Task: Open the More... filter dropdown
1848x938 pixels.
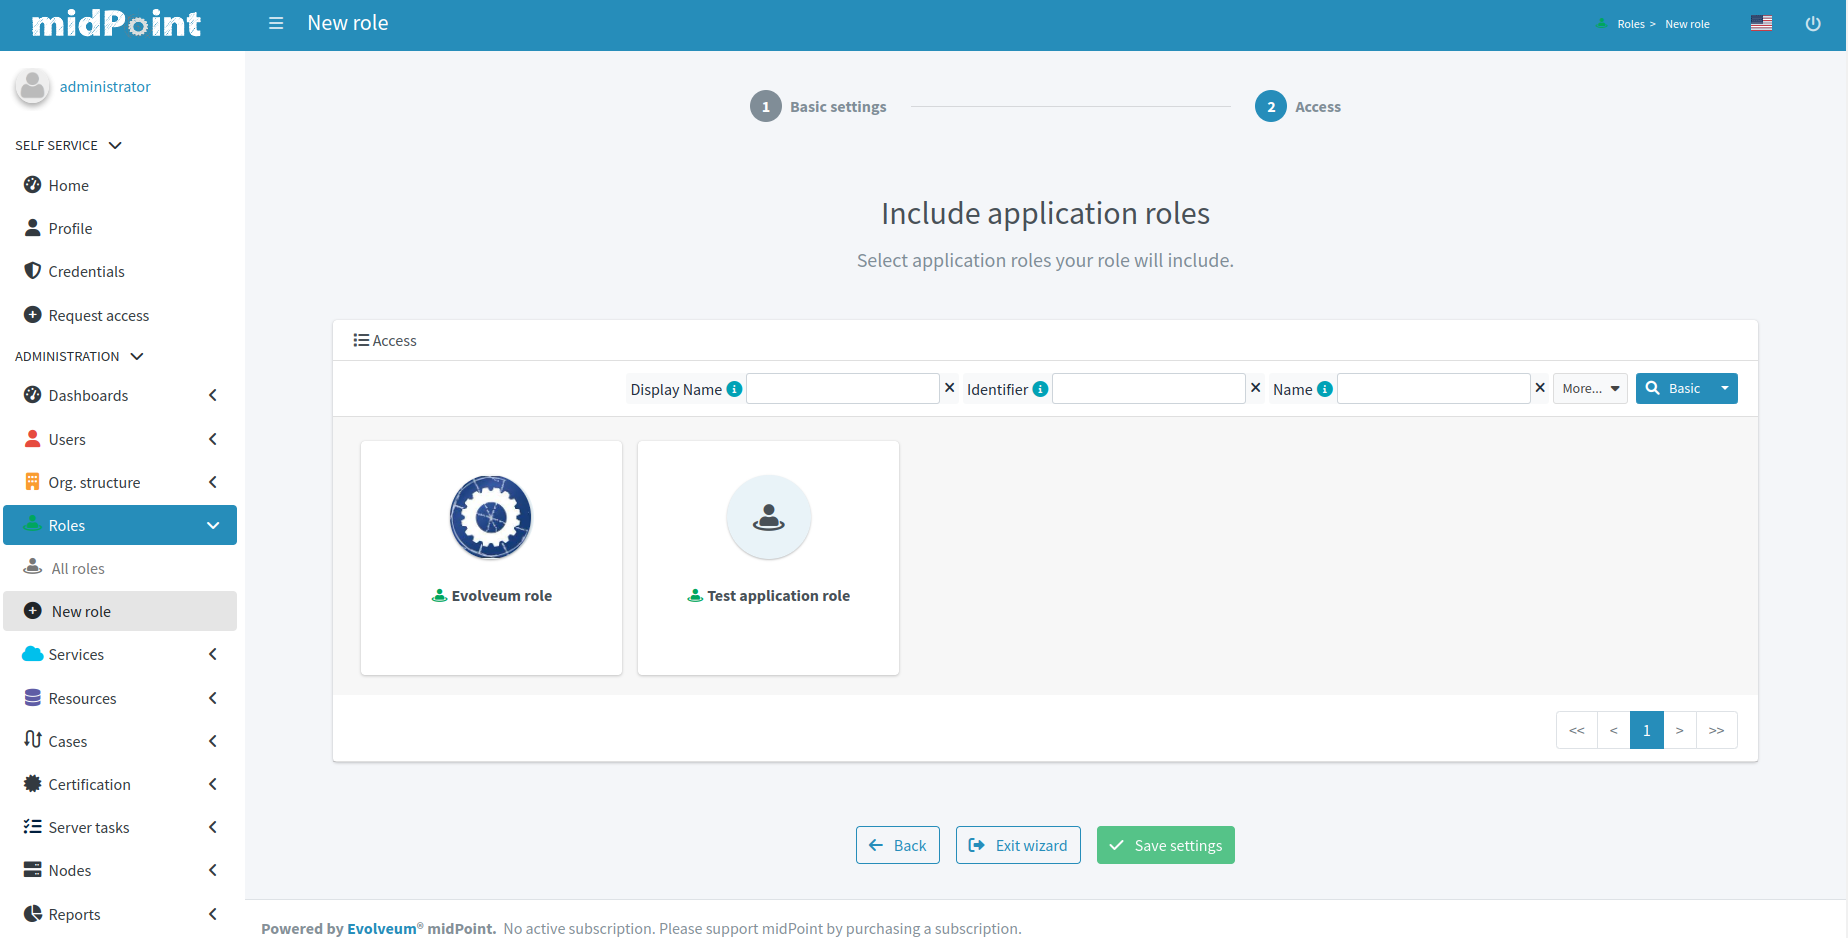Action: point(1590,388)
